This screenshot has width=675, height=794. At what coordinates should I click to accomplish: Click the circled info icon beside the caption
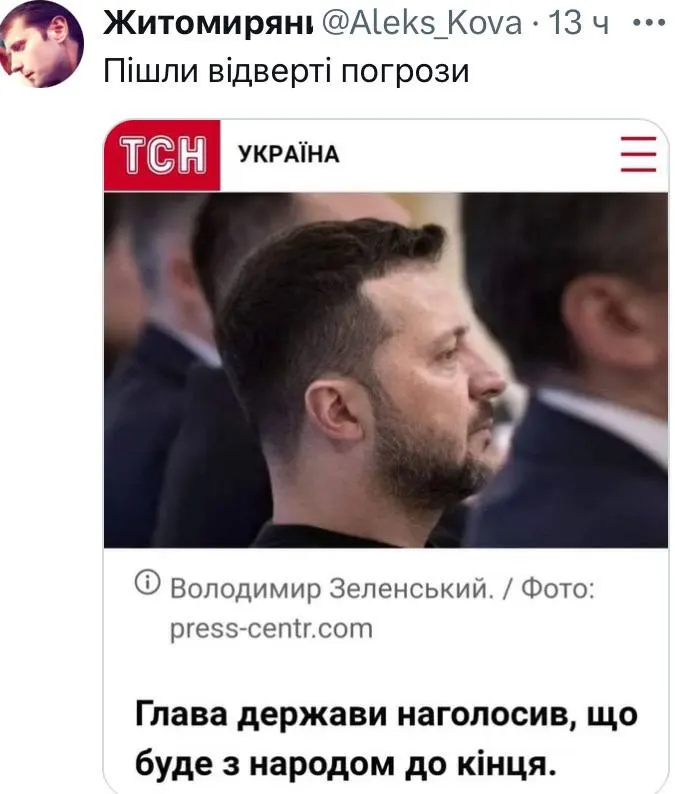coord(147,582)
